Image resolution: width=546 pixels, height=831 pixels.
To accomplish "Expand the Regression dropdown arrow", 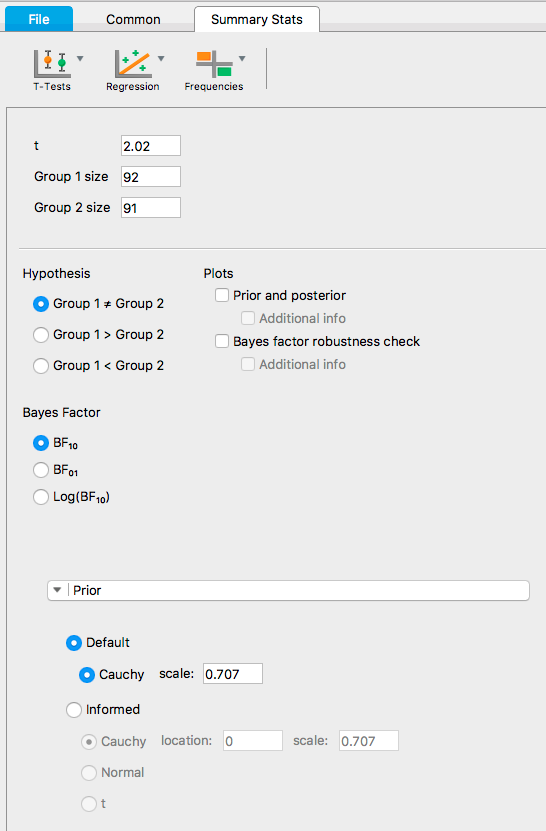I will tap(161, 58).
